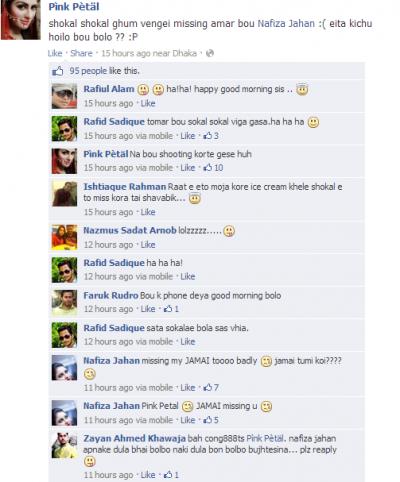Click the 3 likes thumb icon on Rafid's comment
400x482 pixels.
click(208, 136)
